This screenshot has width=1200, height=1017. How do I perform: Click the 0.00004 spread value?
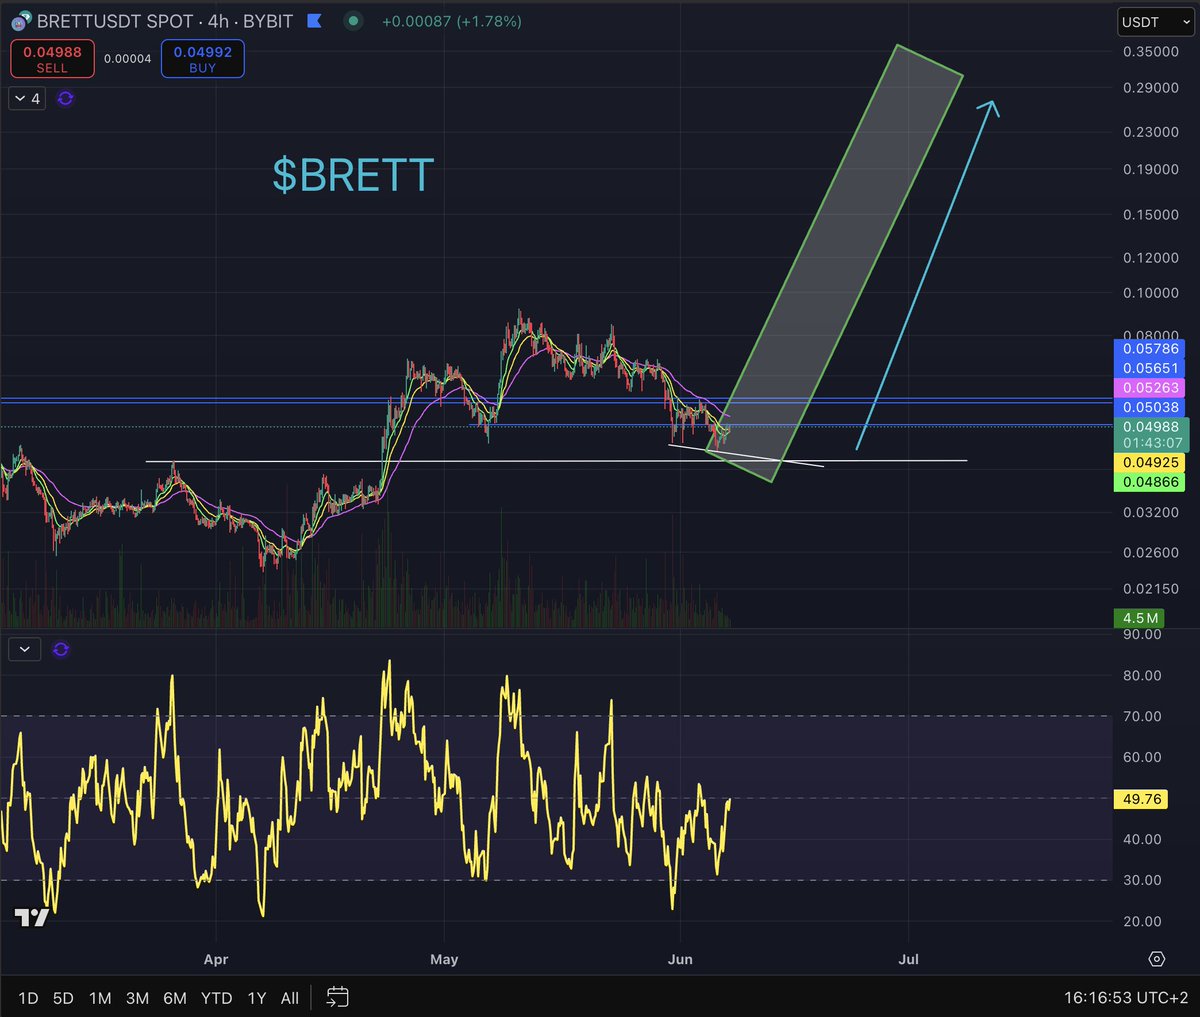point(128,59)
